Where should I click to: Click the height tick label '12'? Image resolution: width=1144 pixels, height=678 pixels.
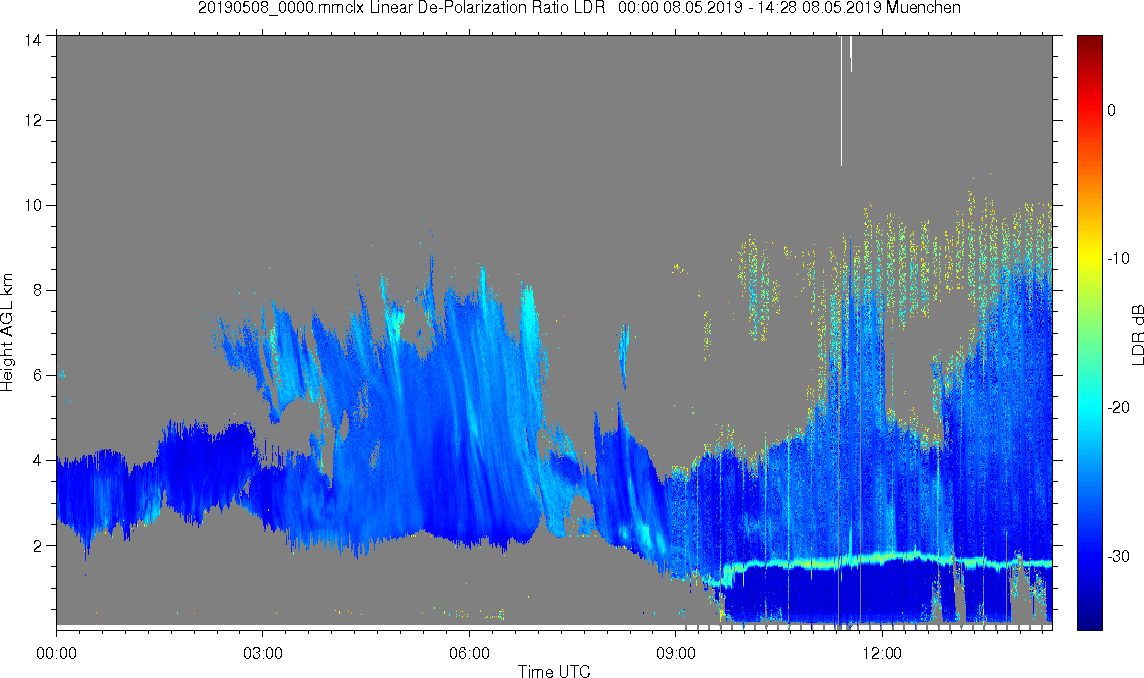31,120
